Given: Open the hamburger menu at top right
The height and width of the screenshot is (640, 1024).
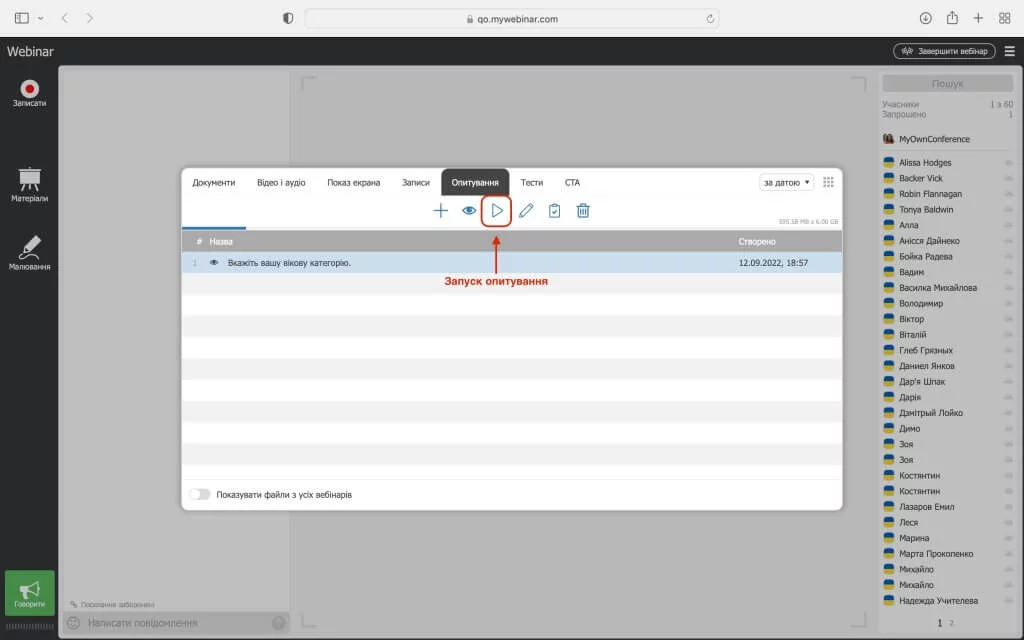Looking at the screenshot, I should (1009, 51).
